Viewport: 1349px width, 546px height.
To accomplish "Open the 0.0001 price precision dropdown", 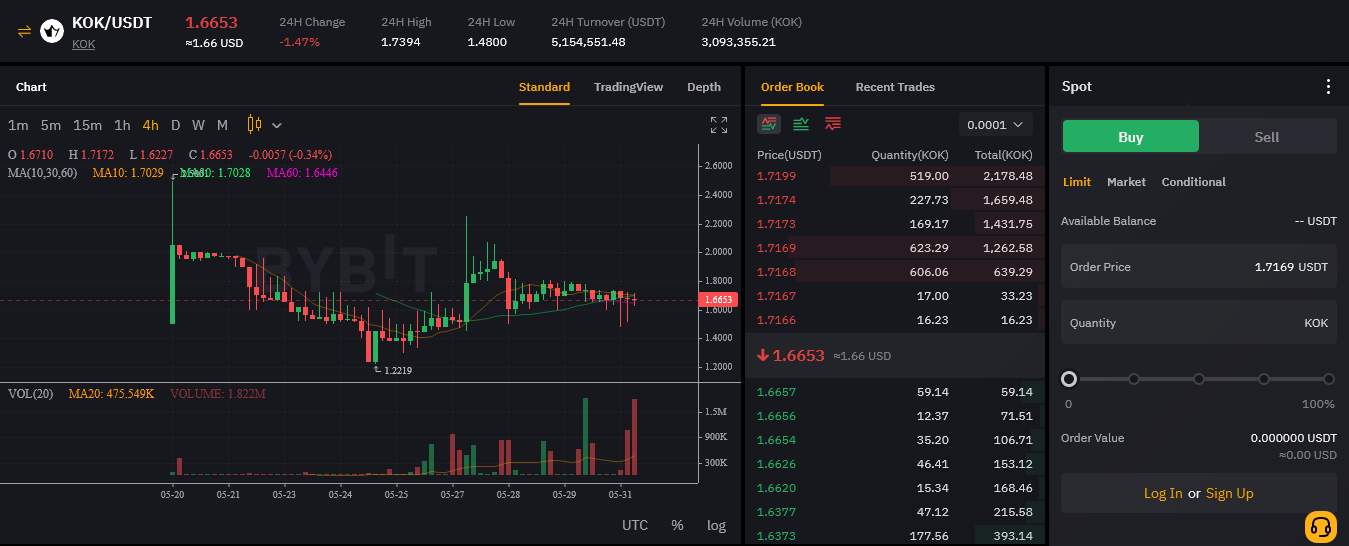I will (x=996, y=125).
